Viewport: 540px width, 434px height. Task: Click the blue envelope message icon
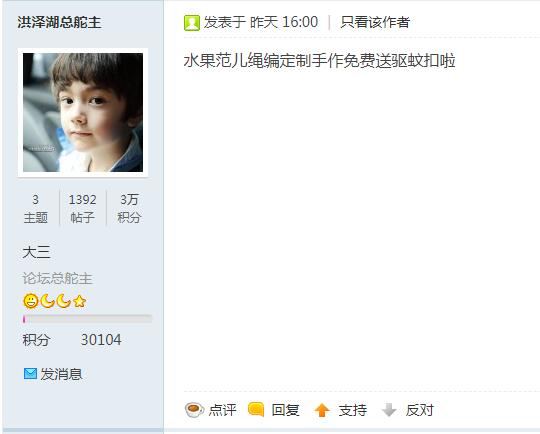[30, 373]
